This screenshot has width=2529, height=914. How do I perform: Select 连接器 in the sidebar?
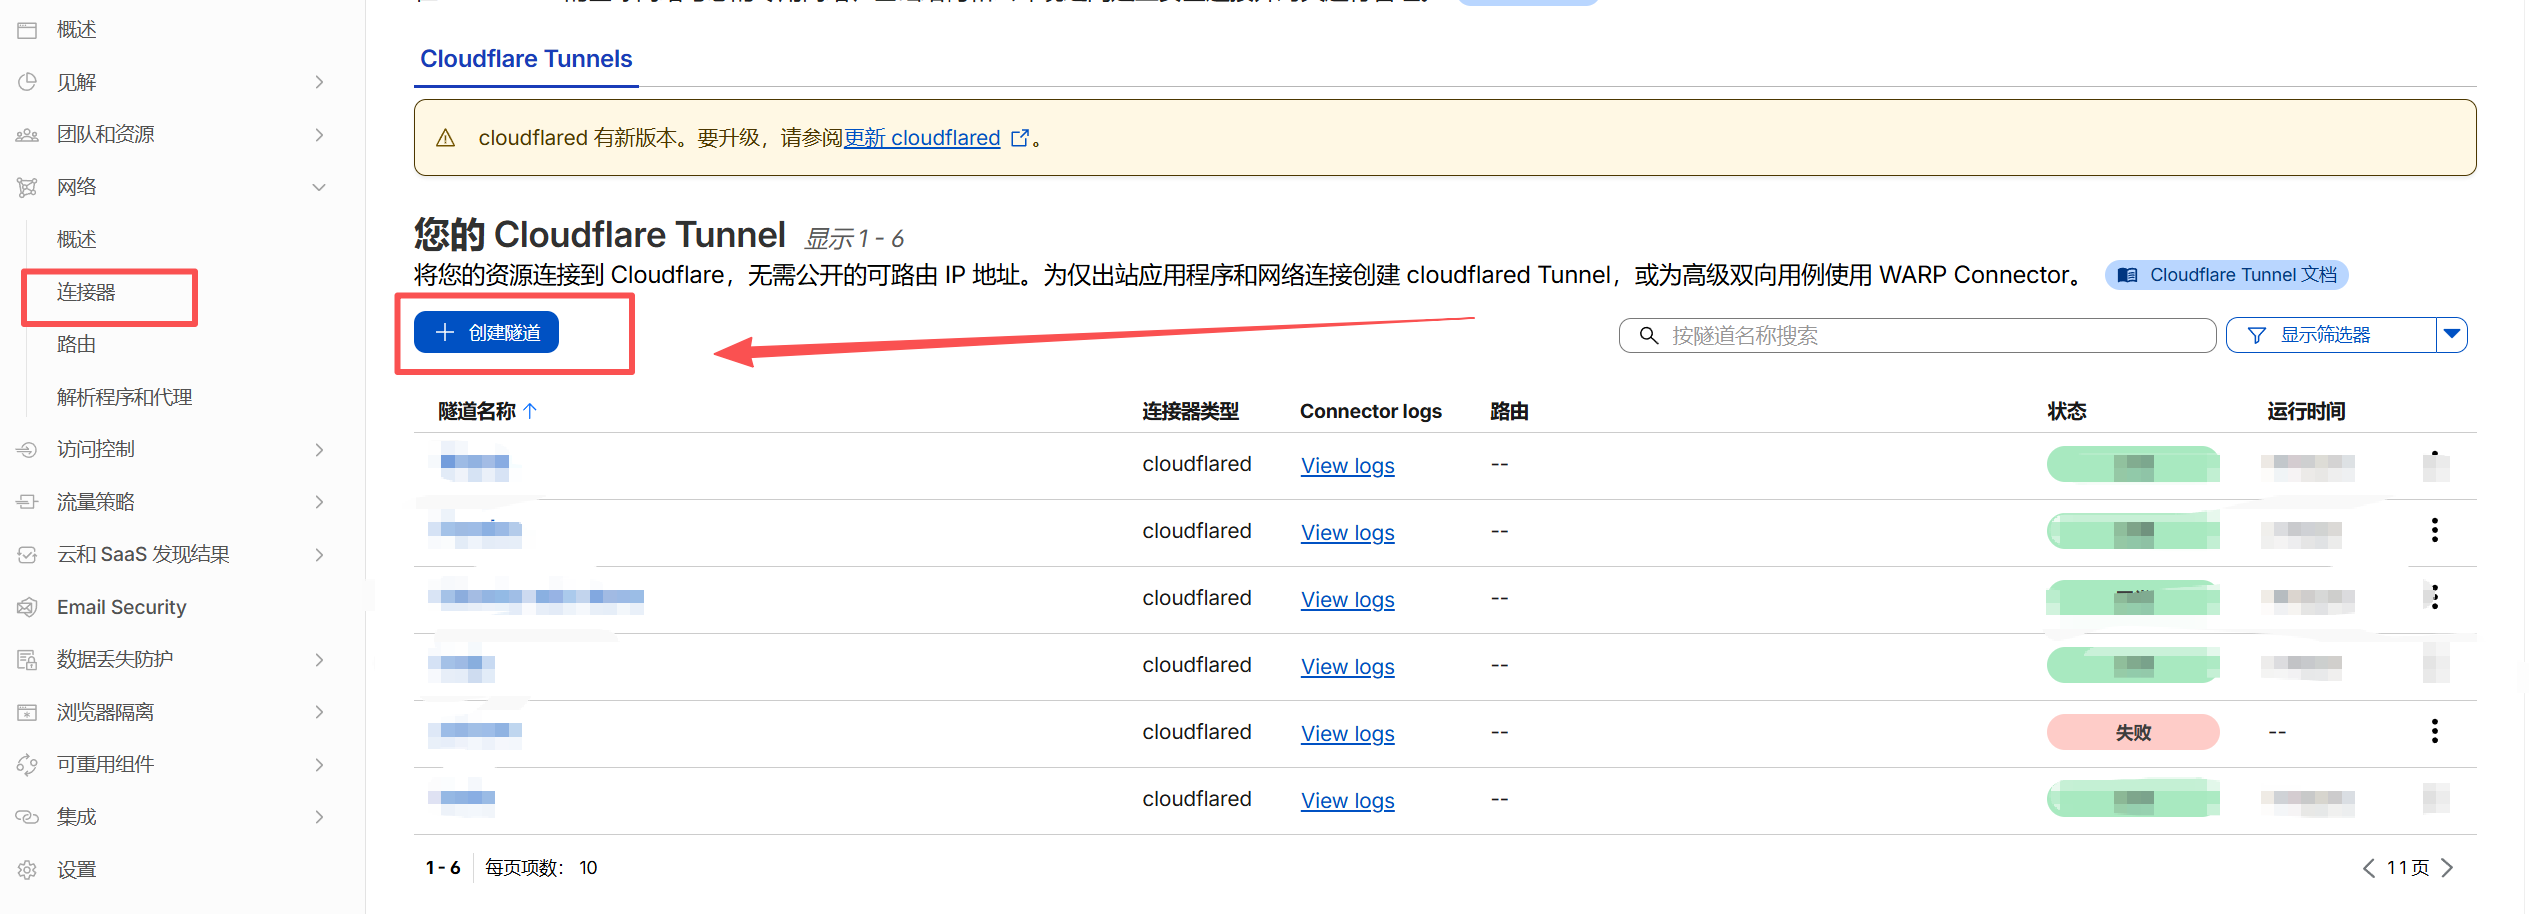(86, 292)
